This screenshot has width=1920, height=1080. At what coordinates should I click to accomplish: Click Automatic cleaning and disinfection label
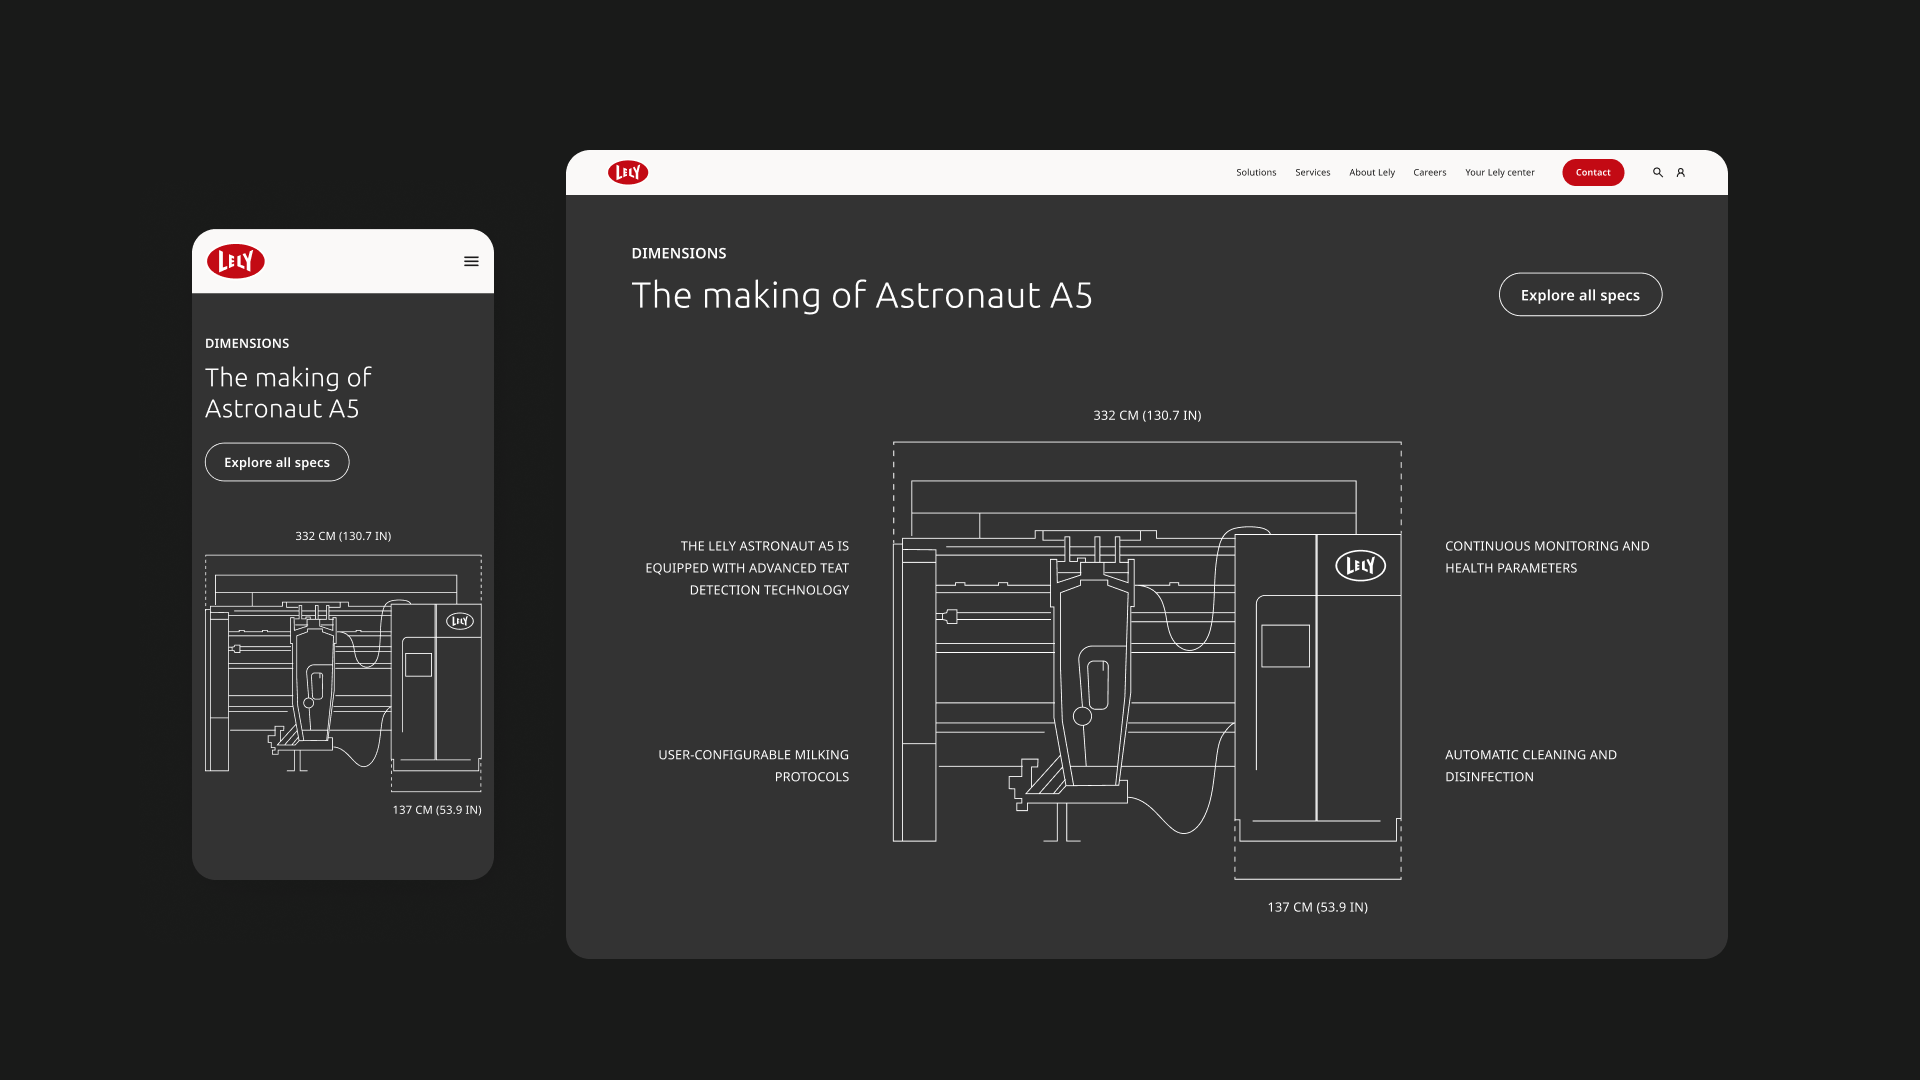point(1530,766)
